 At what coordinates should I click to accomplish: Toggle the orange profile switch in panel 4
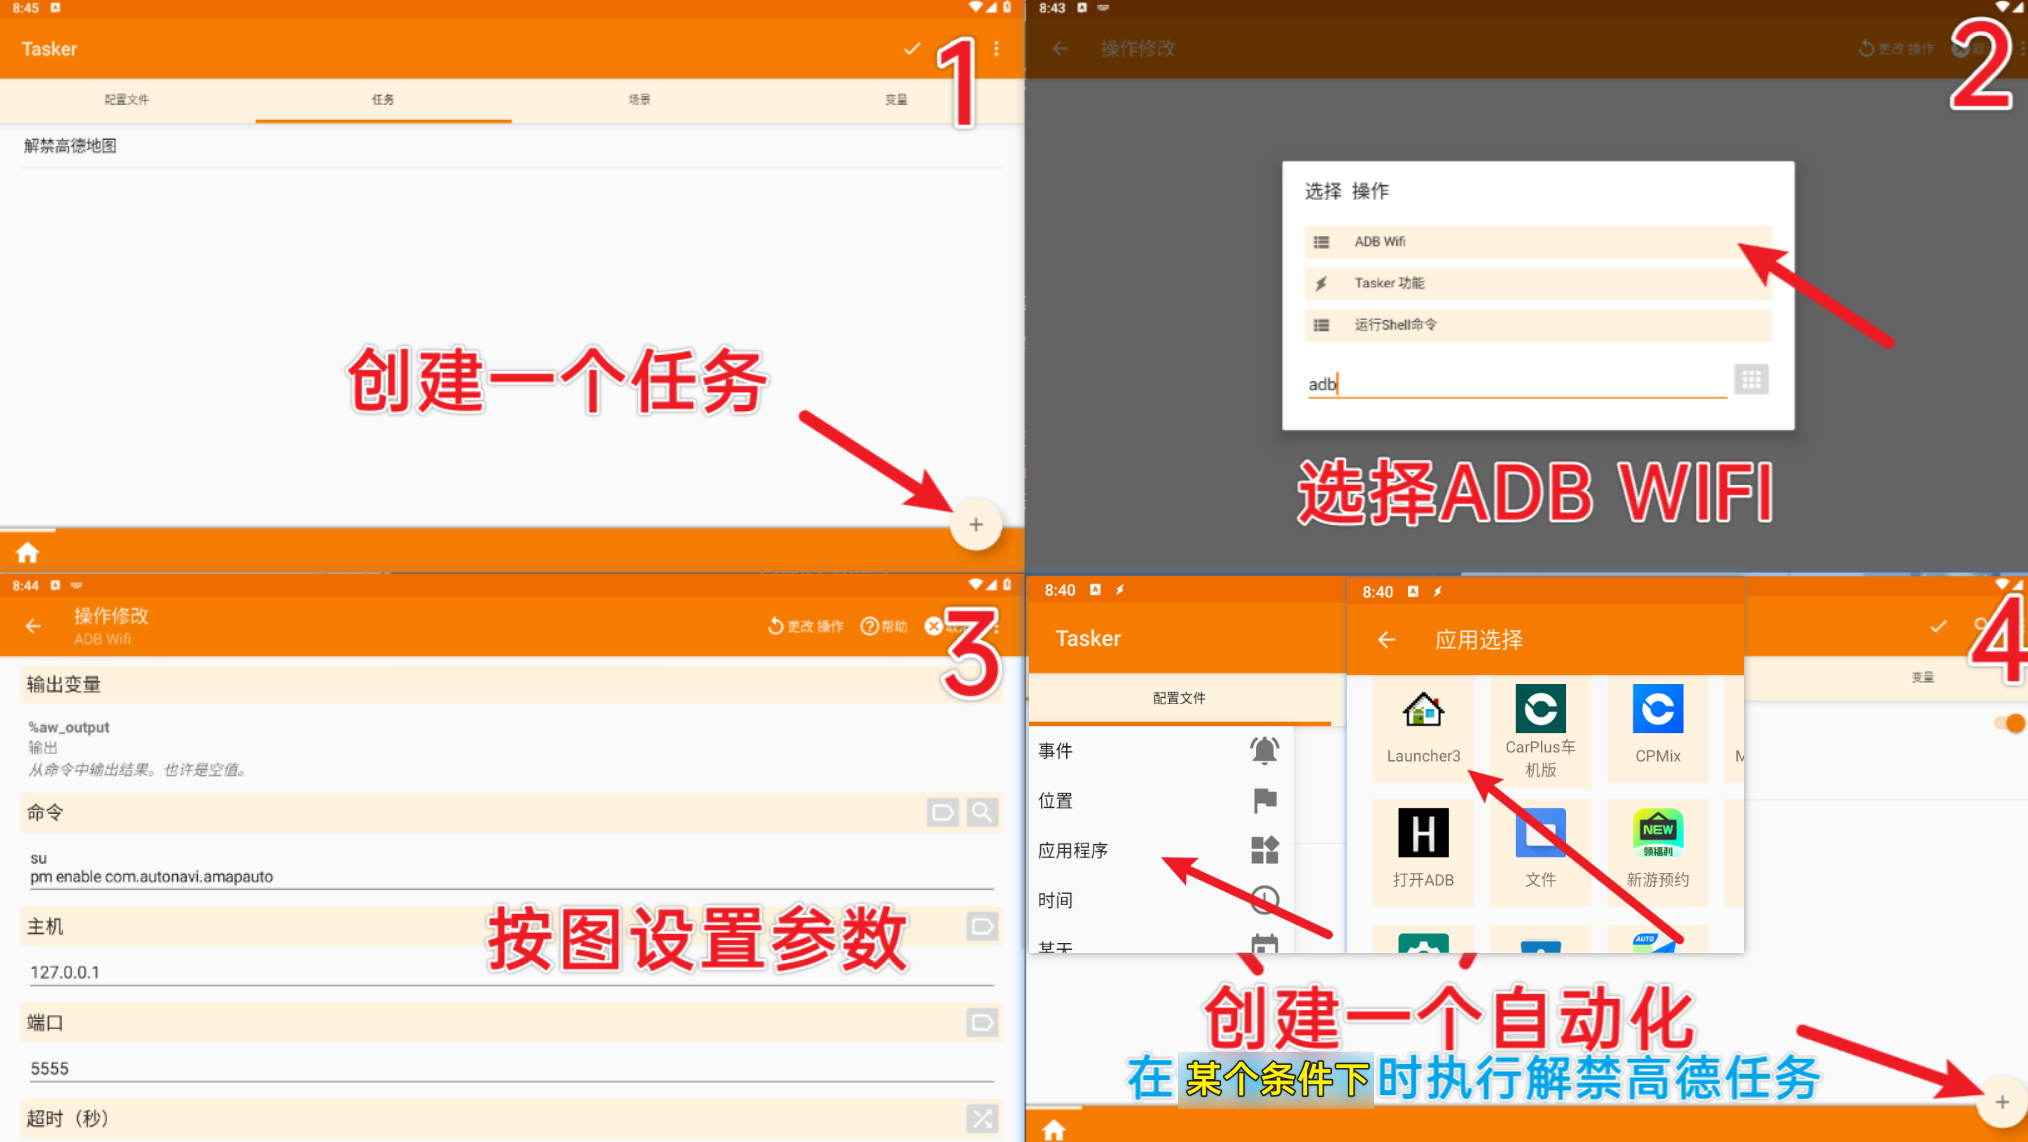pyautogui.click(x=2009, y=723)
